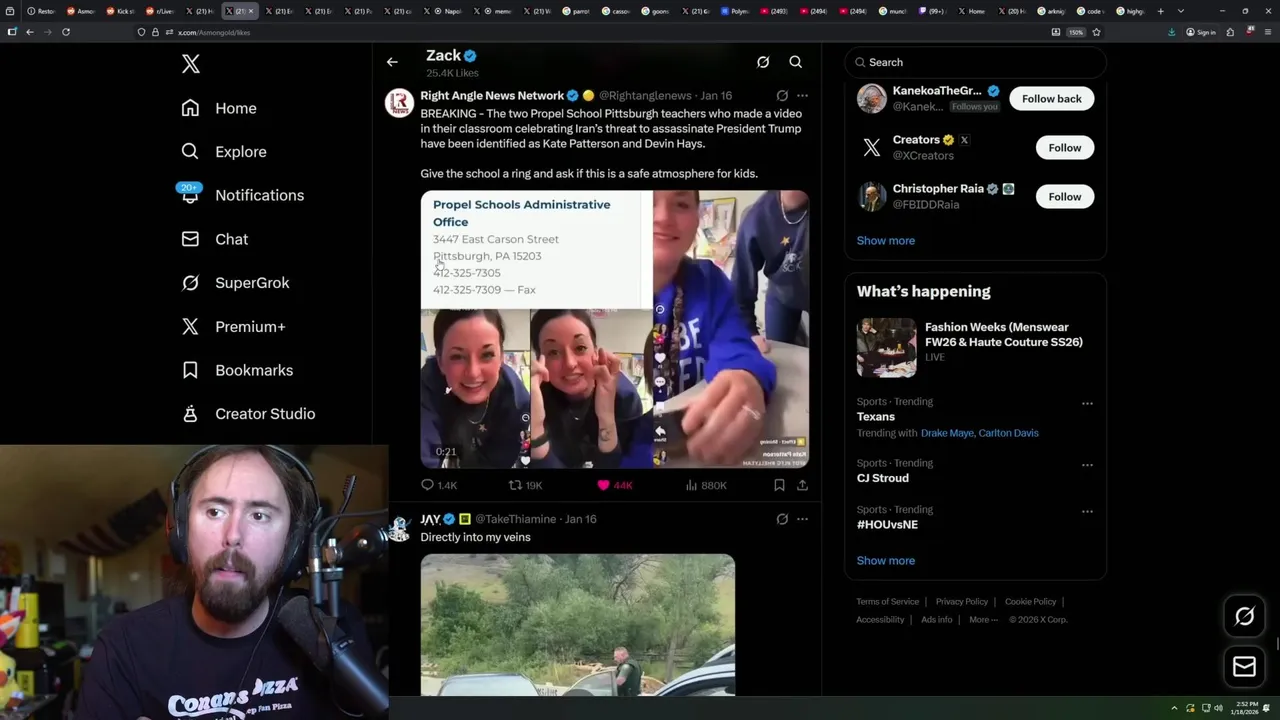Screen dimensions: 1280x720
Task: Open @TakeThiamine profile handle
Action: coord(515,519)
